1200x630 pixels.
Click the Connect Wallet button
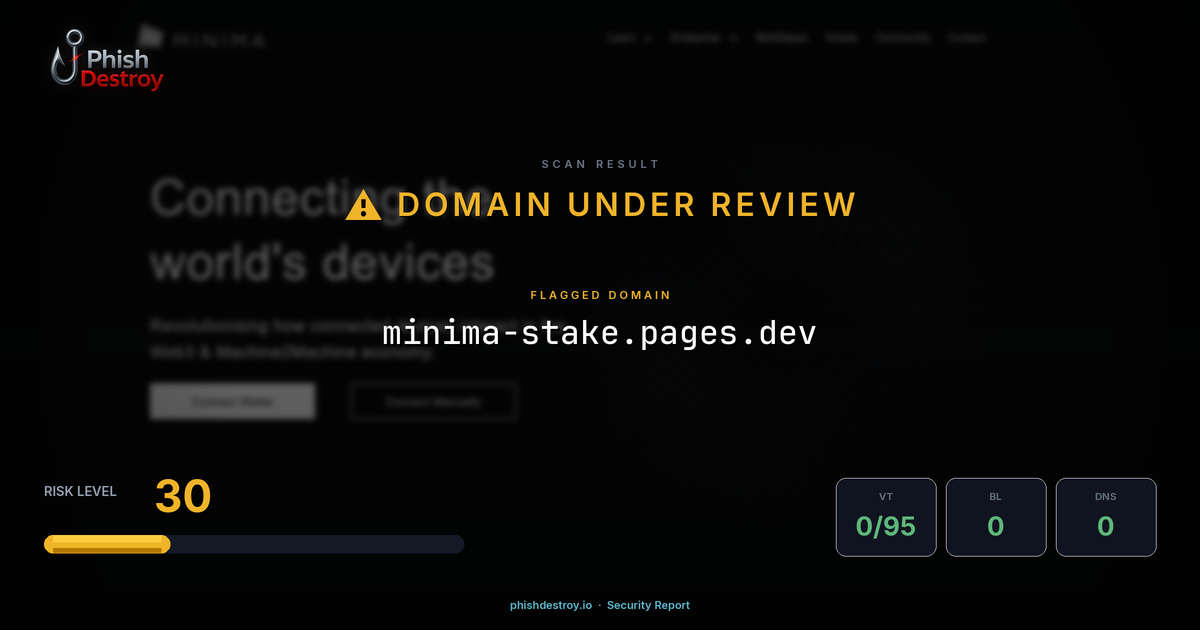[232, 401]
